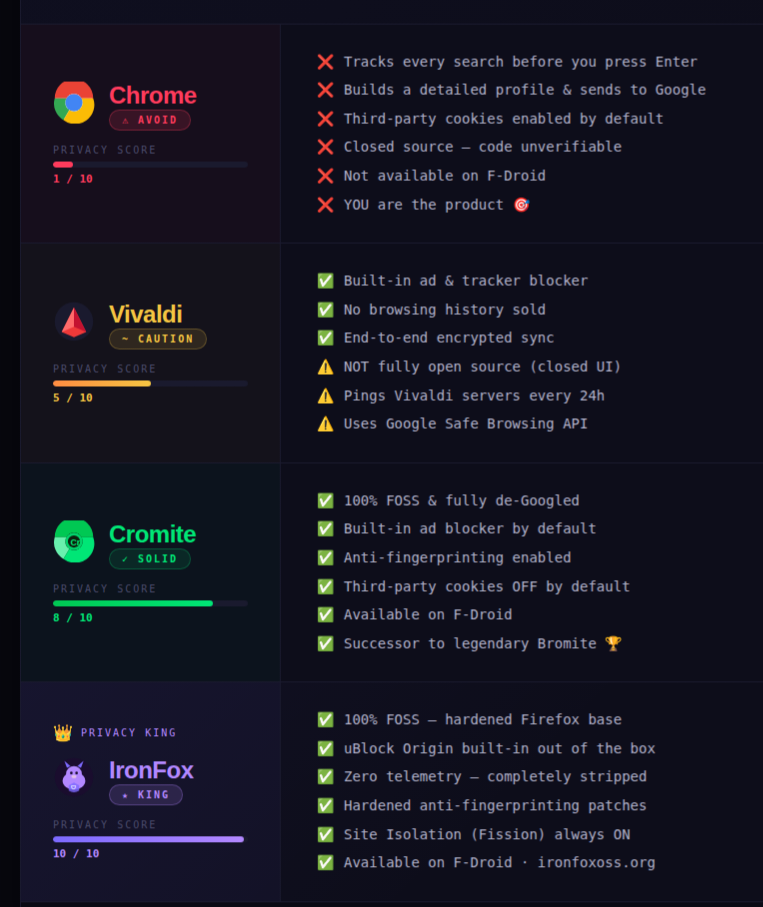This screenshot has width=763, height=907.
Task: Click the ironfoxoss.org text
Action: [x=599, y=862]
